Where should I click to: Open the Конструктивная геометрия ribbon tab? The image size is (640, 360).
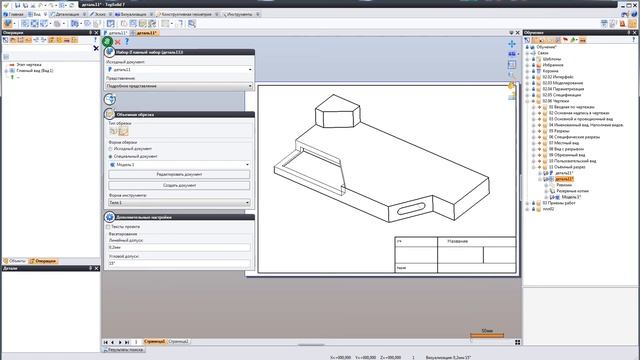pyautogui.click(x=184, y=14)
